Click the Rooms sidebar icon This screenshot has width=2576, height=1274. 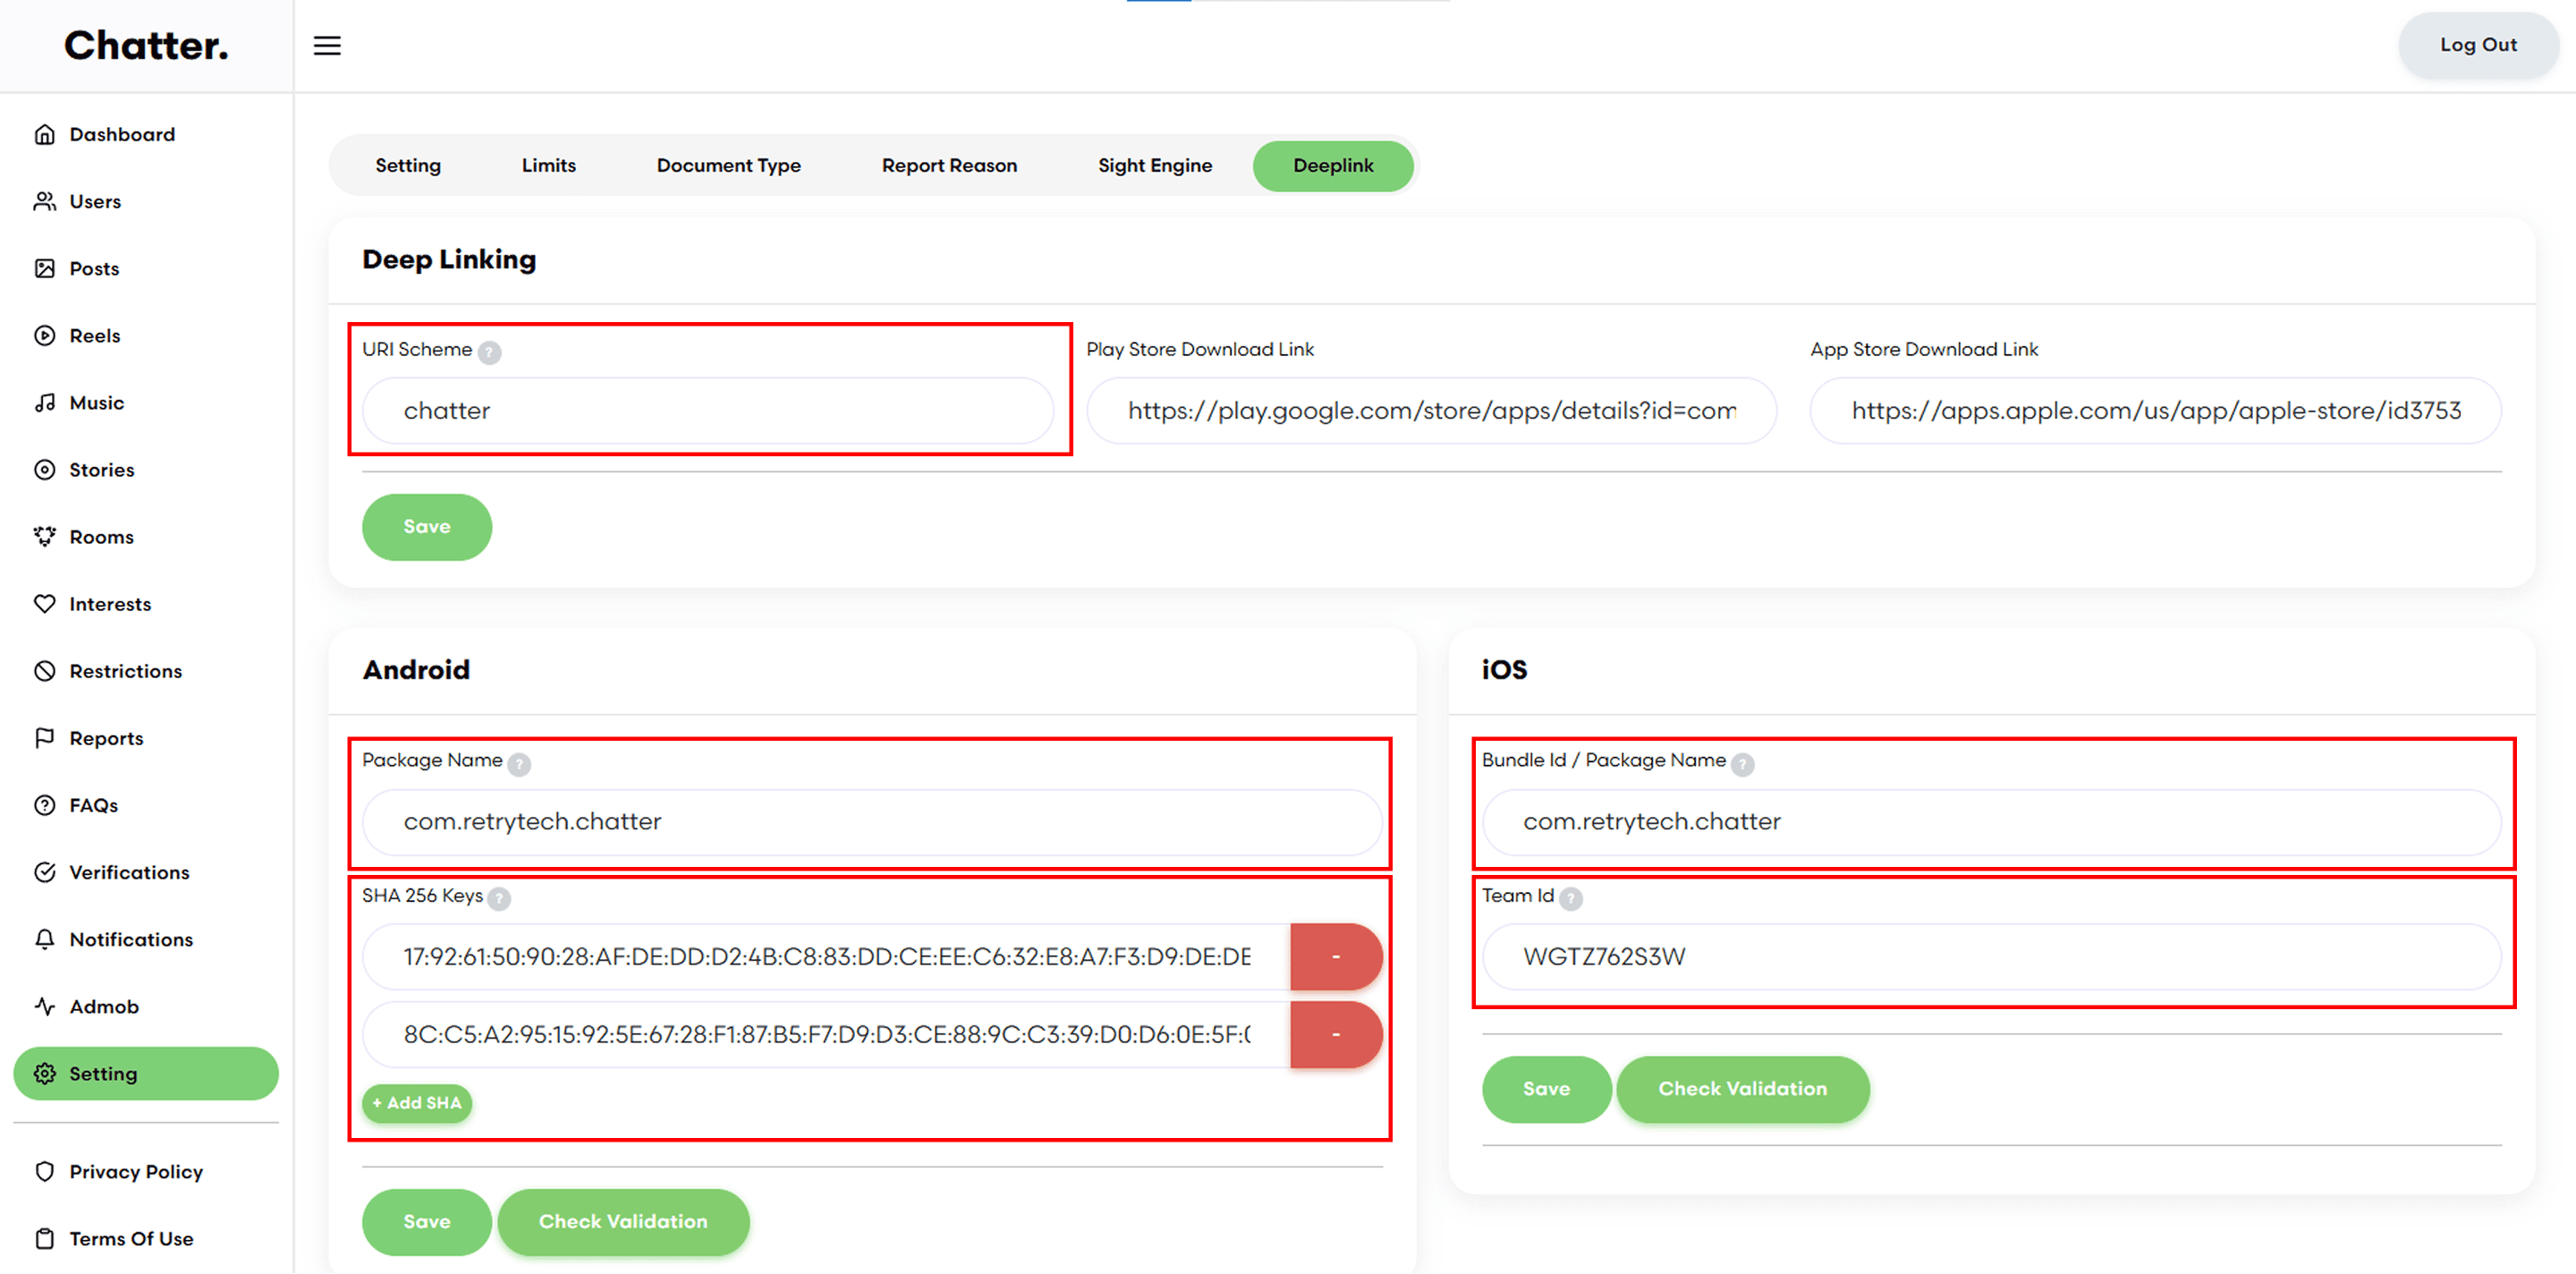(44, 537)
